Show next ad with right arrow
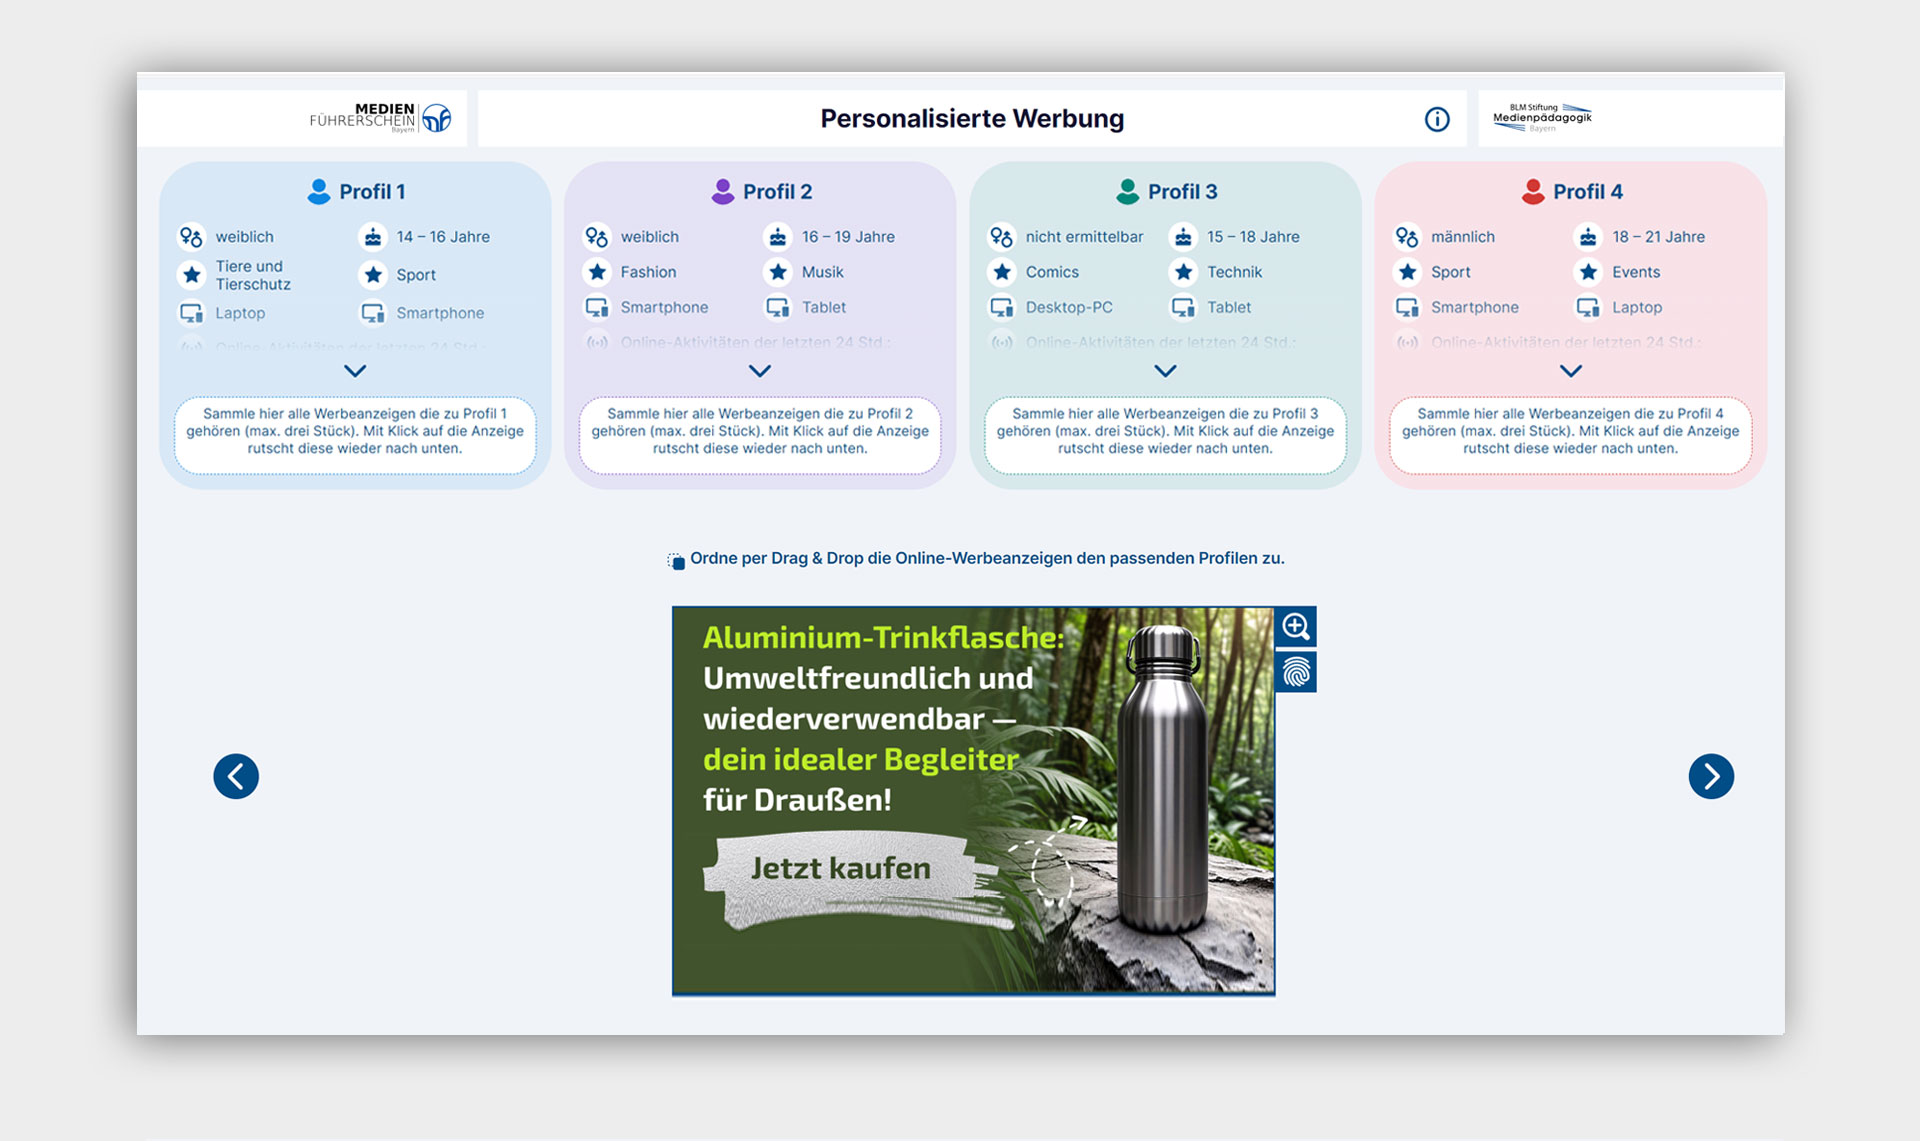 1711,776
